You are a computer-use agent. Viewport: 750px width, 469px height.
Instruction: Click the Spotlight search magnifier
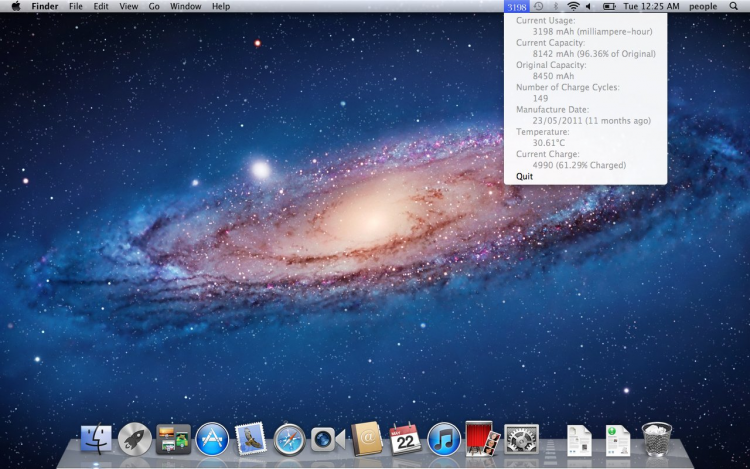pyautogui.click(x=733, y=6)
